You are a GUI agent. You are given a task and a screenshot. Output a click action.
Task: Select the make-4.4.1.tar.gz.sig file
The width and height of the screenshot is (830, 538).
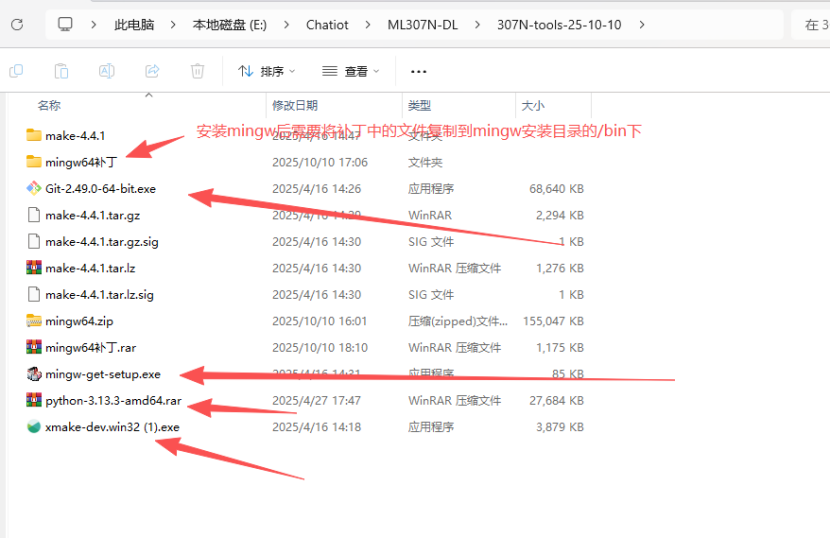point(101,241)
